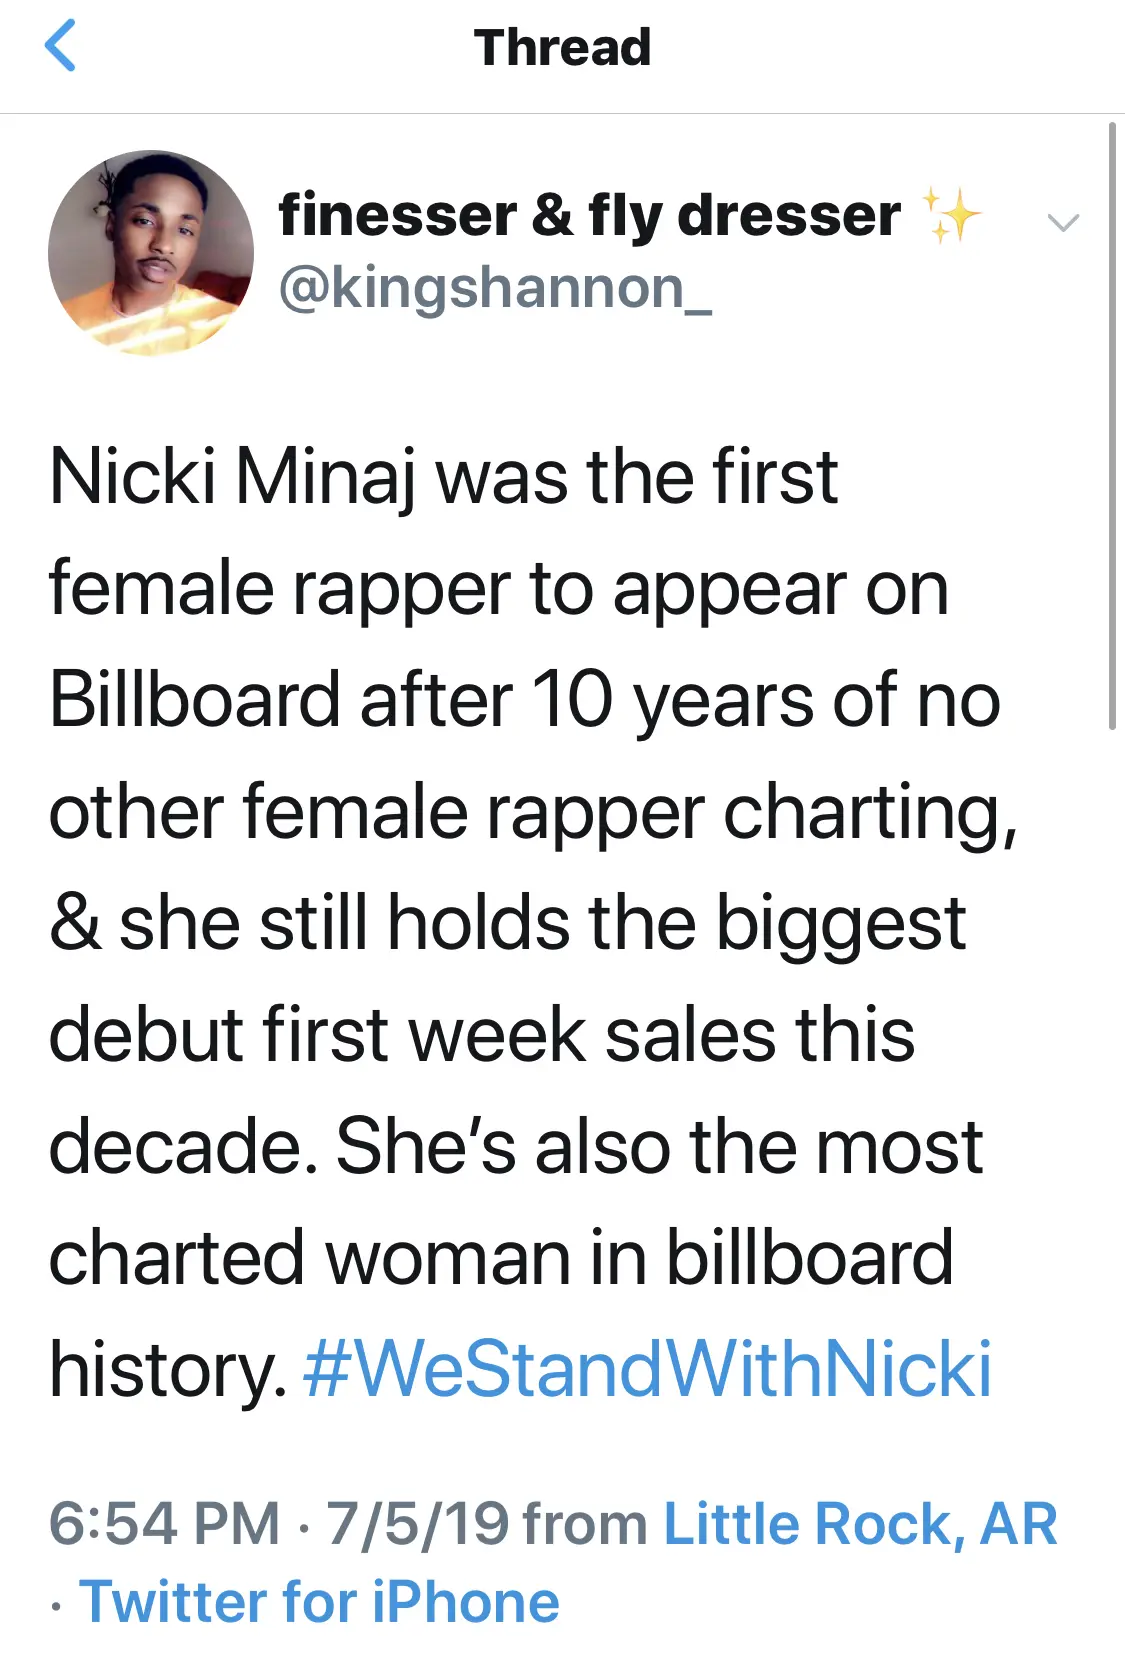
Task: Open the #WeStandWithNicki hashtag
Action: point(647,1368)
